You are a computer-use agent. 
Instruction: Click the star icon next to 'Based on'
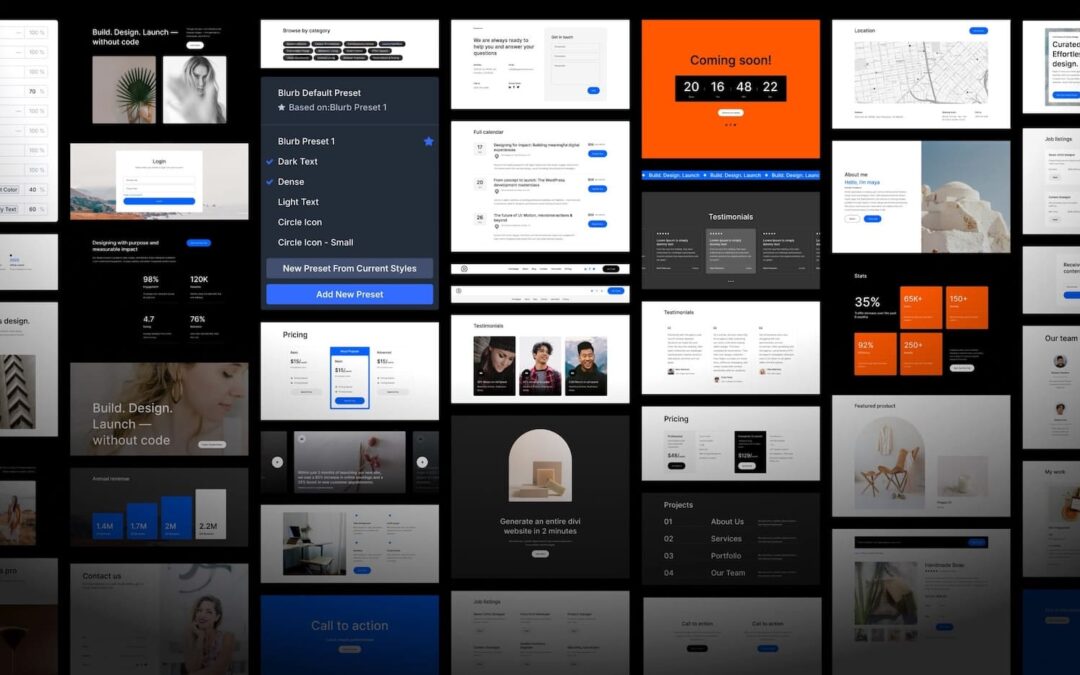pyautogui.click(x=281, y=107)
